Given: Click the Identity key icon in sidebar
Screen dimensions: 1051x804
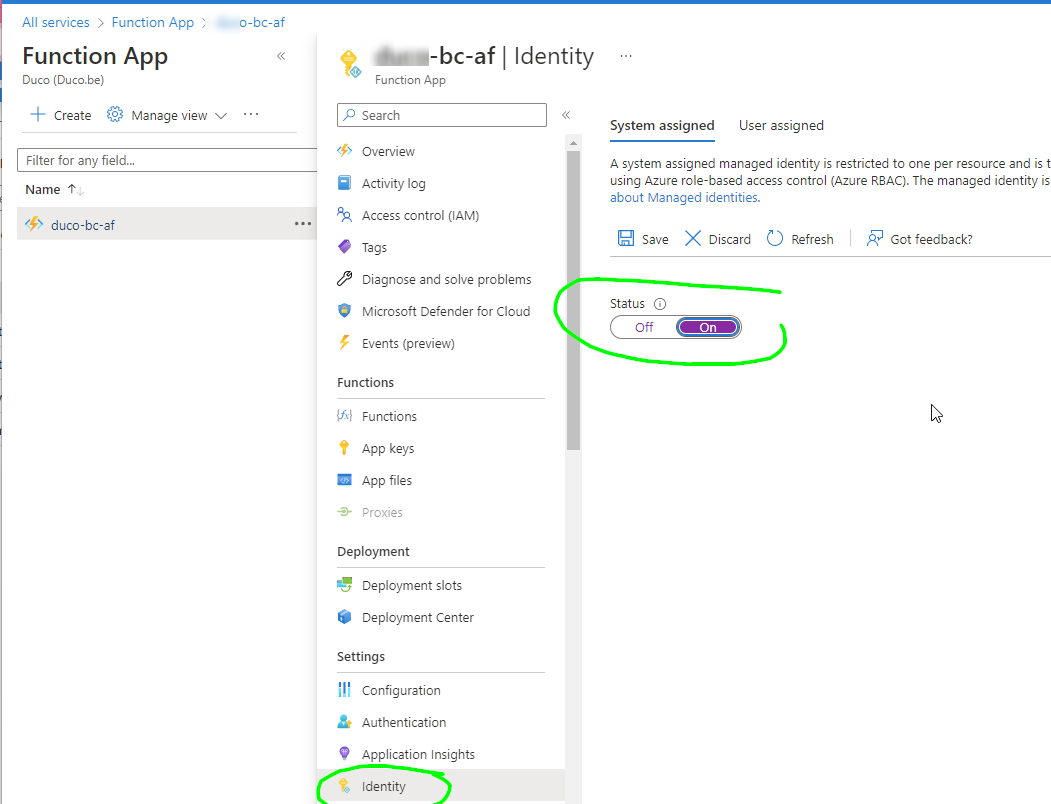Looking at the screenshot, I should (345, 786).
